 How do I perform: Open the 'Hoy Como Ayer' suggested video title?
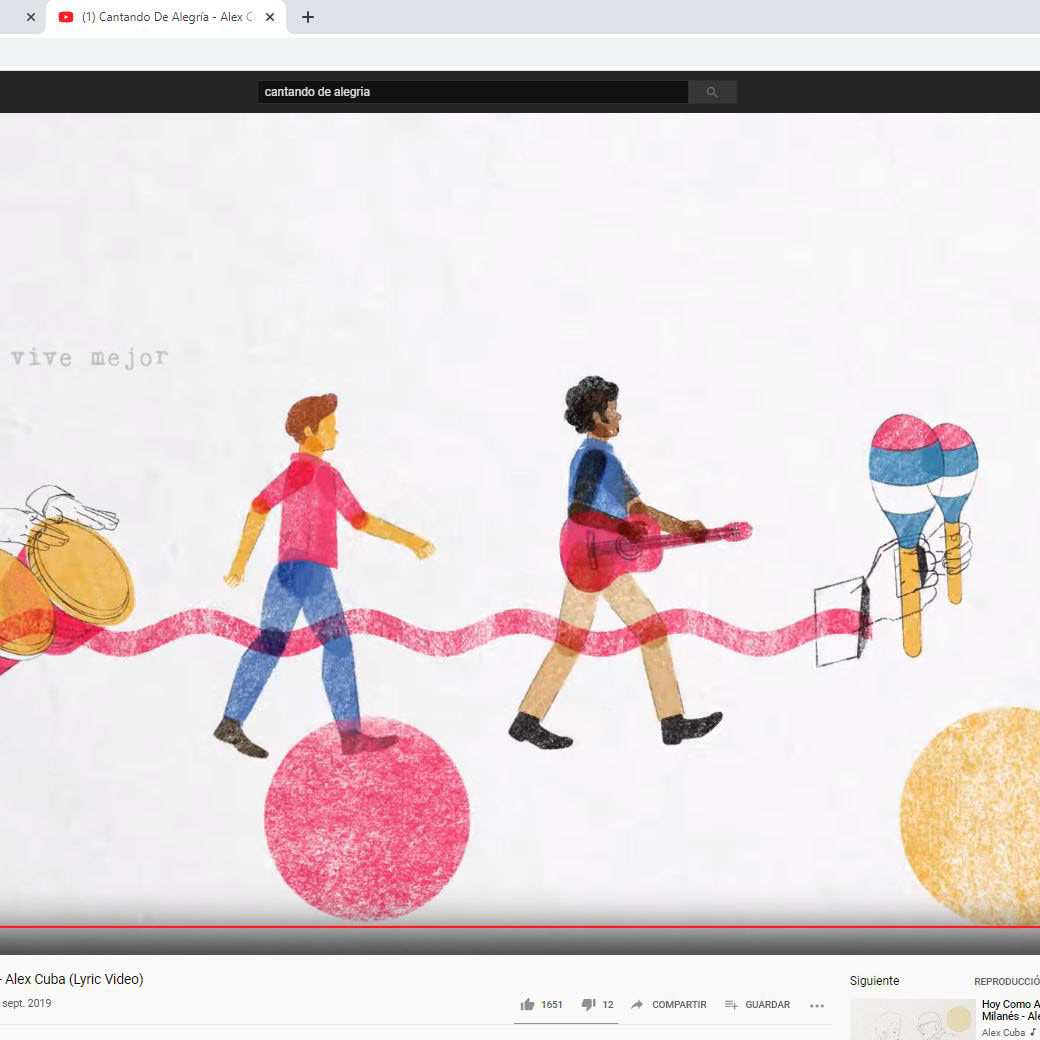(1010, 1010)
